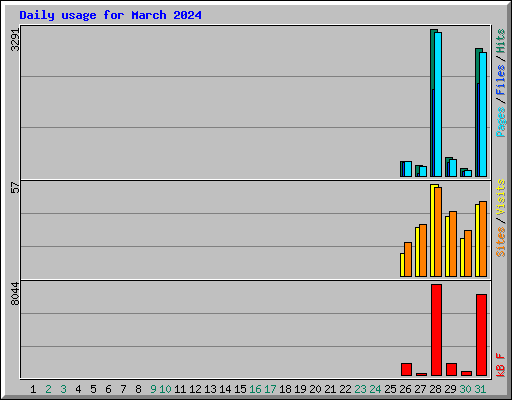
Task: Click day 13 on the x-axis
Action: coord(210,389)
